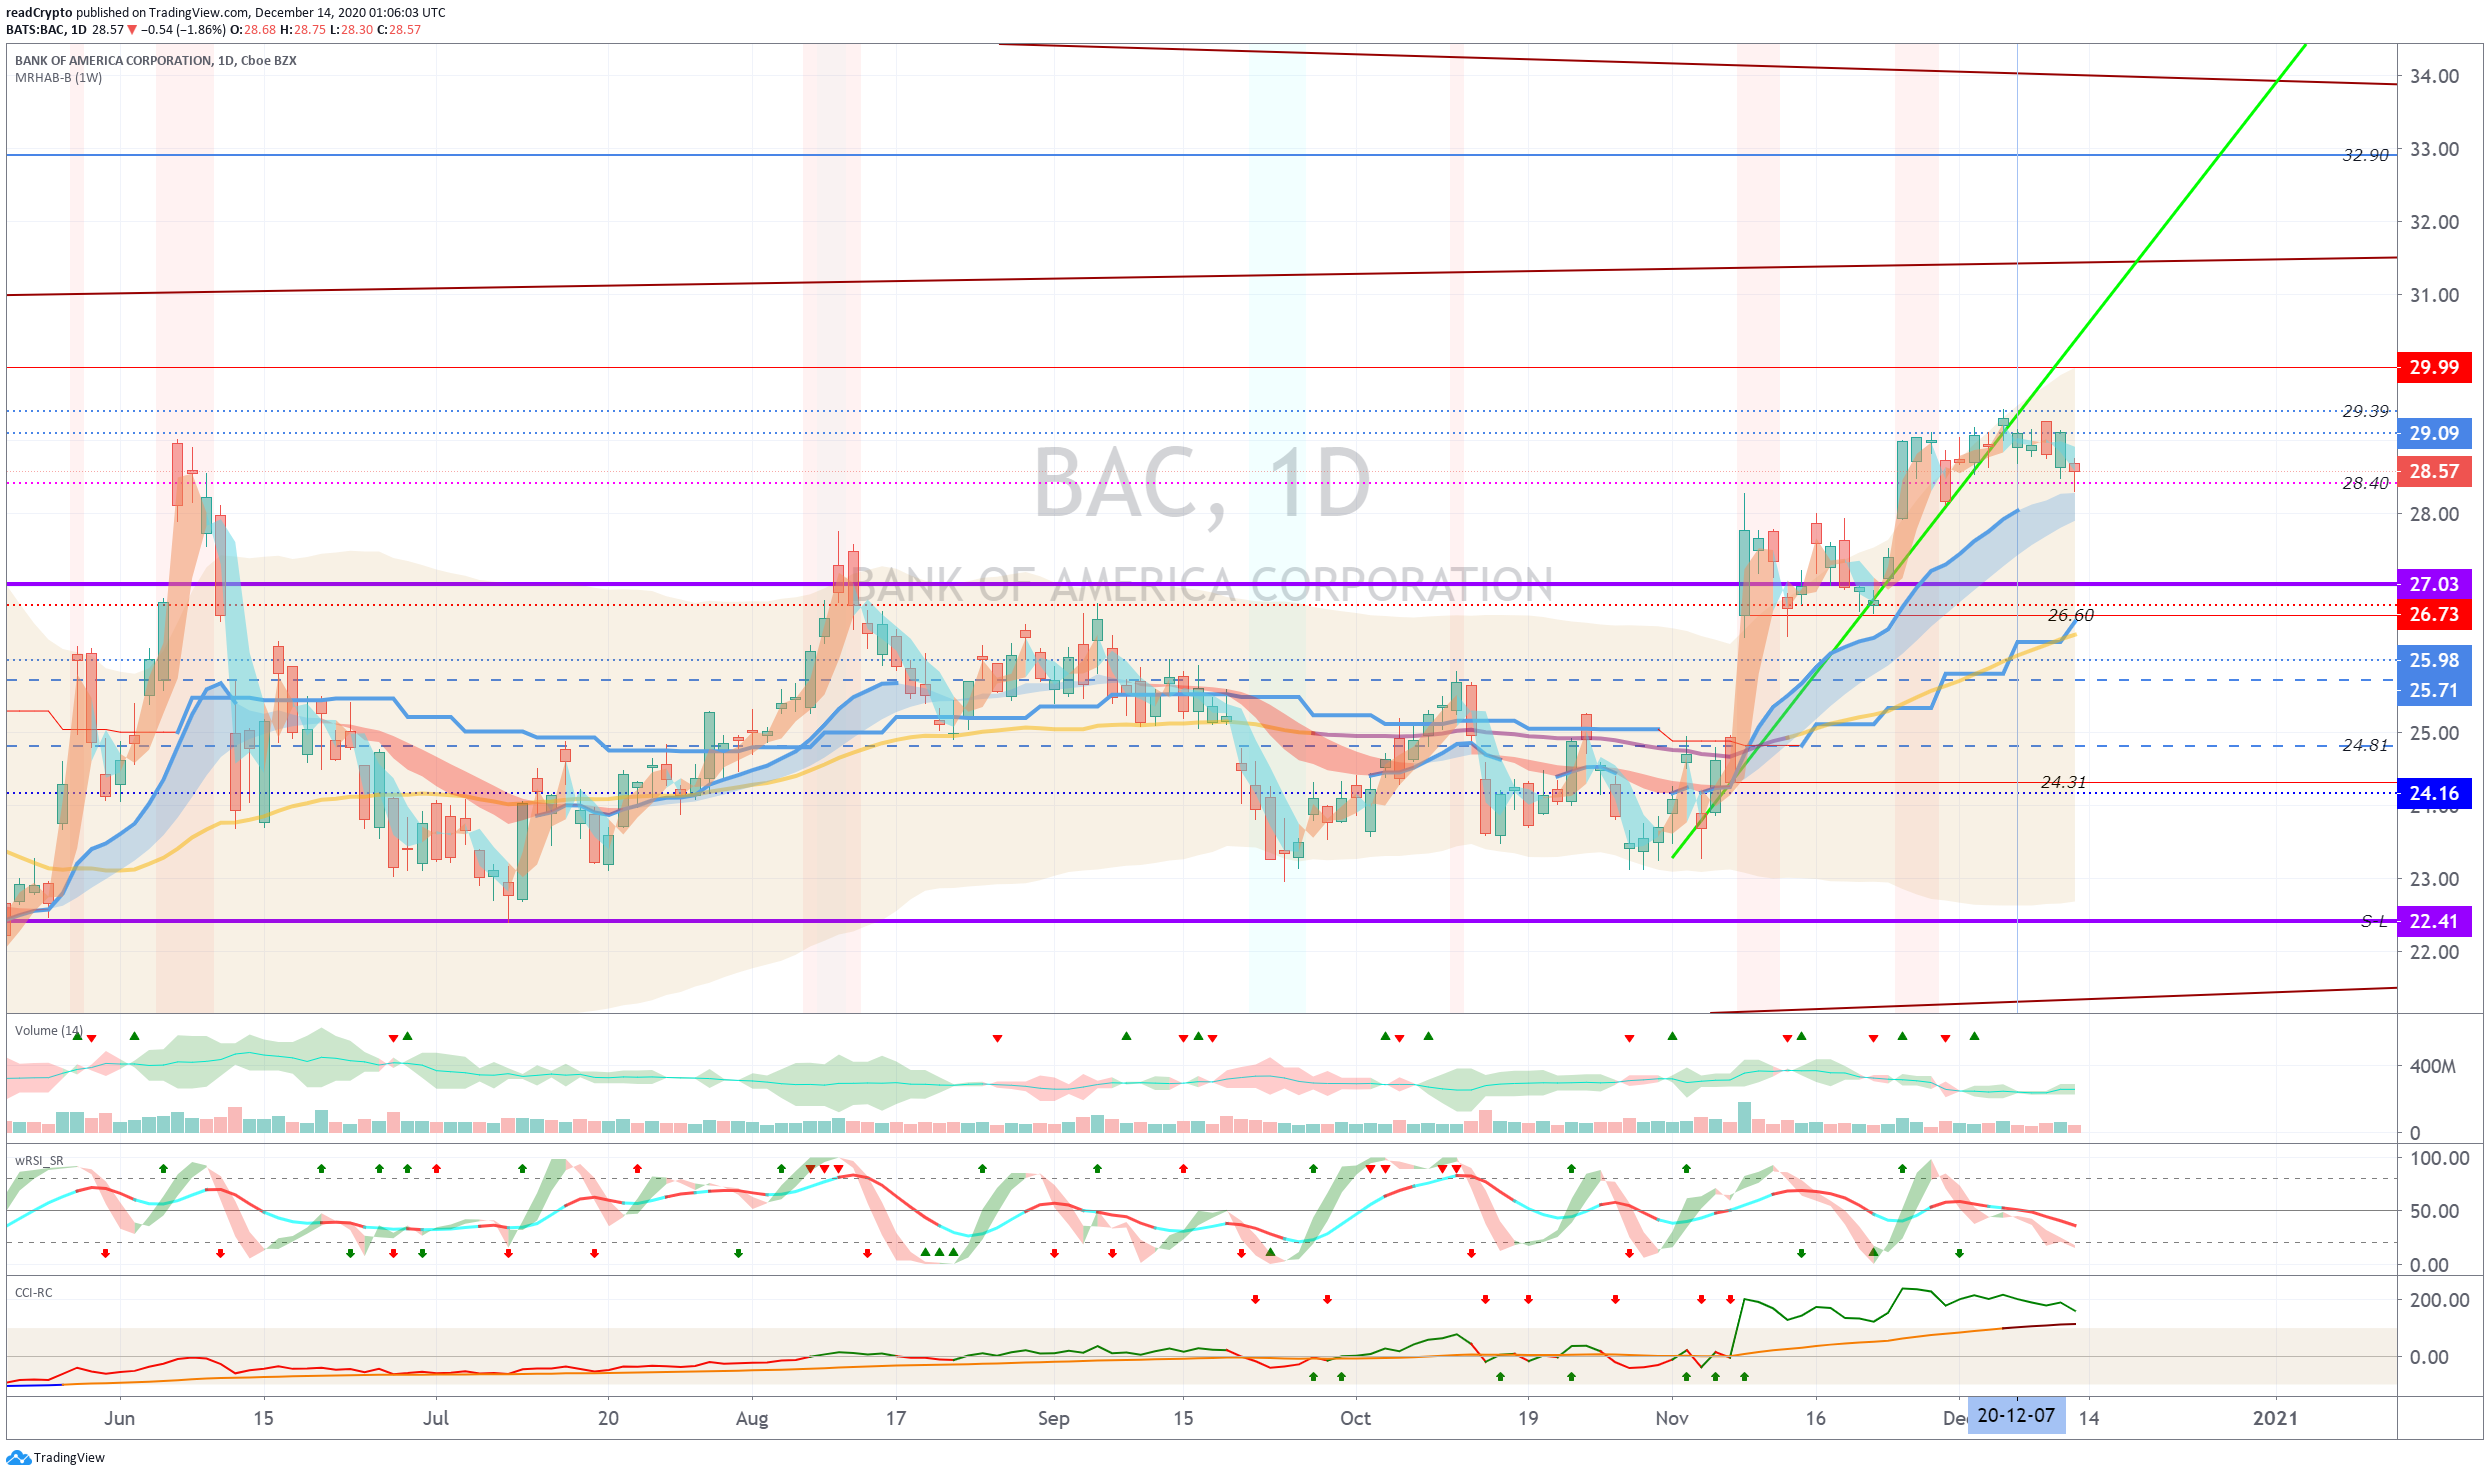Click the 29.39 line annotation
Screen dimensions: 2490x1476
[2366, 411]
